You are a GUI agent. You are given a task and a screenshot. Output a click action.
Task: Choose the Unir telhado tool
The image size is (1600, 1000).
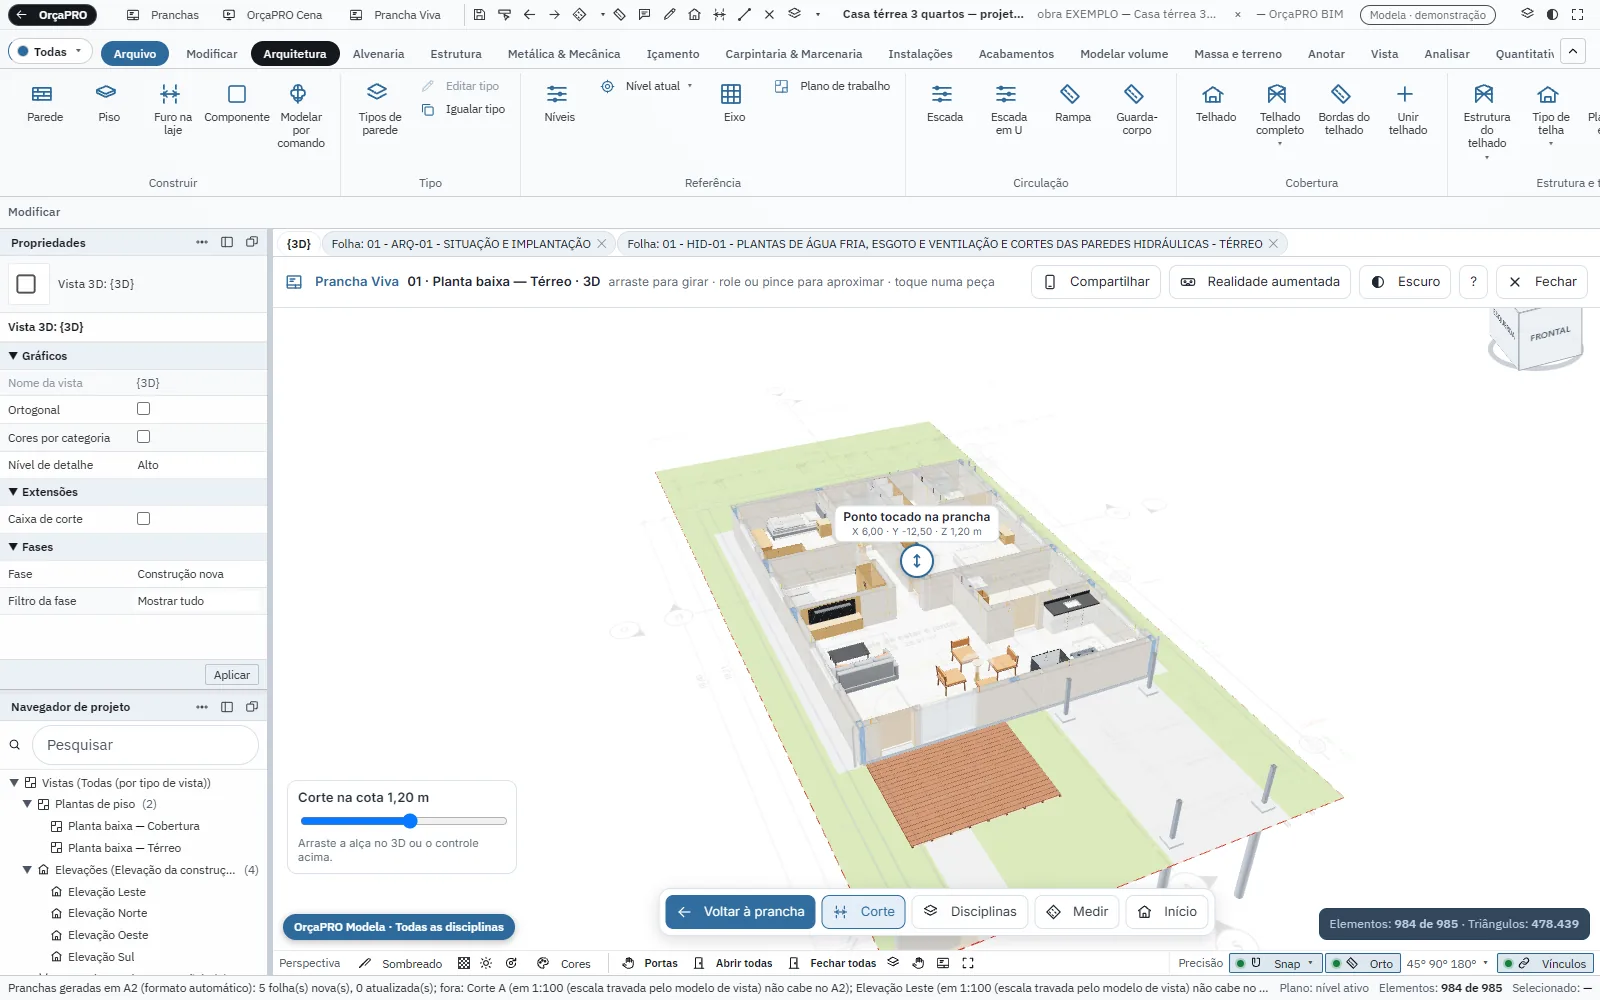(x=1407, y=110)
